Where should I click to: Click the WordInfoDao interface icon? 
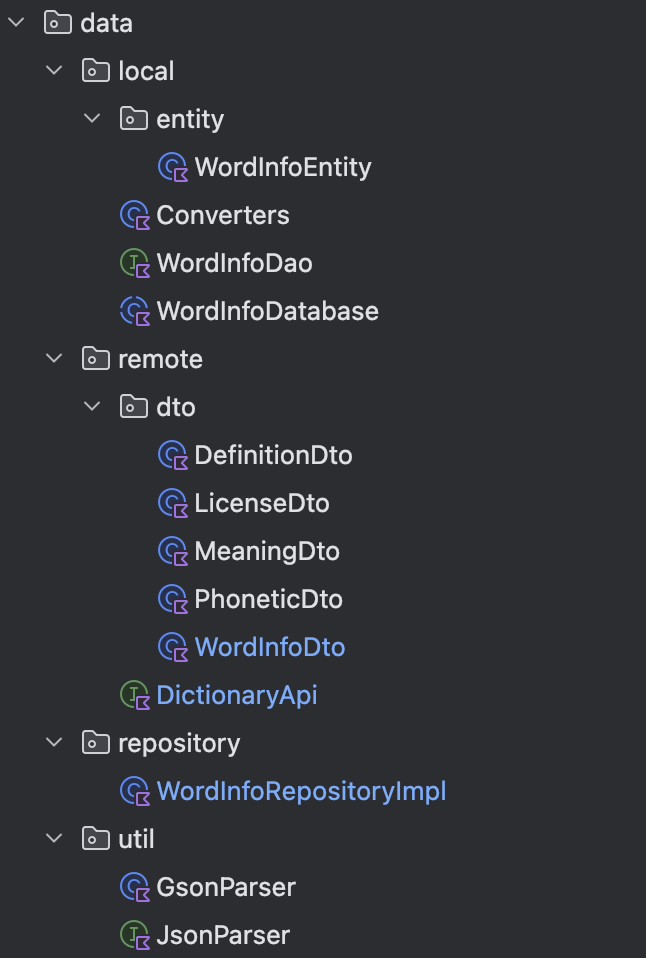[x=134, y=263]
